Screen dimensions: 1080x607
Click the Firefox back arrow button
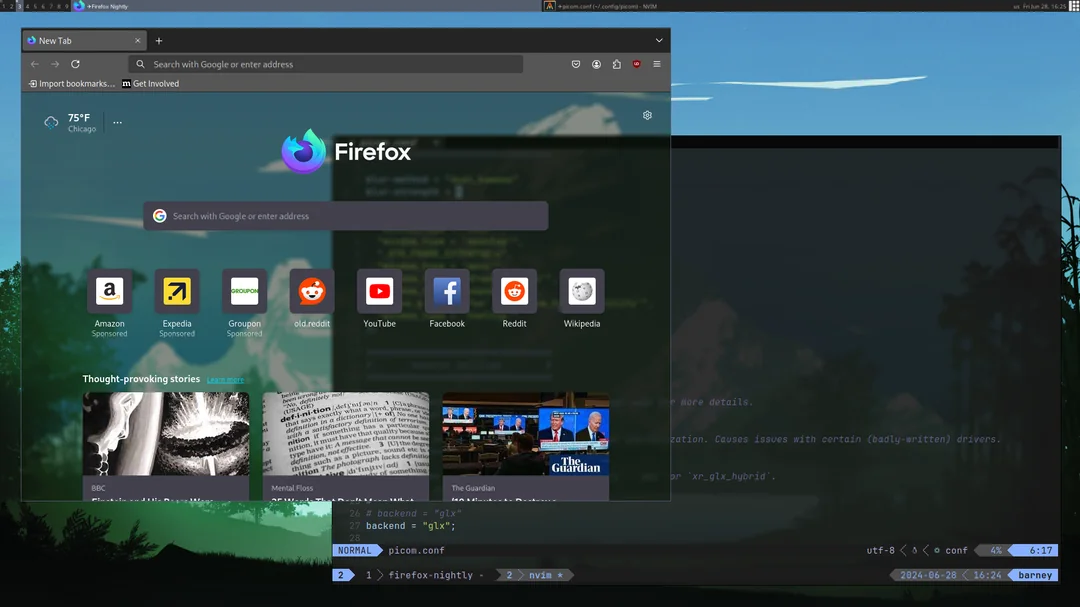(x=34, y=64)
